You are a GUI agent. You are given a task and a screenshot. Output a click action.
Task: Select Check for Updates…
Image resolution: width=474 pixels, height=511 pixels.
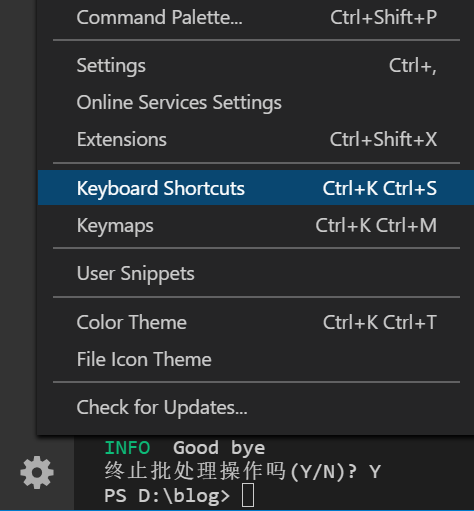[x=256, y=407]
